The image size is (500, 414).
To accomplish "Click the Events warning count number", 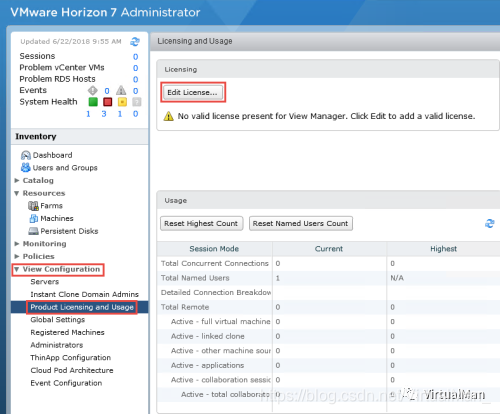I will [135, 91].
